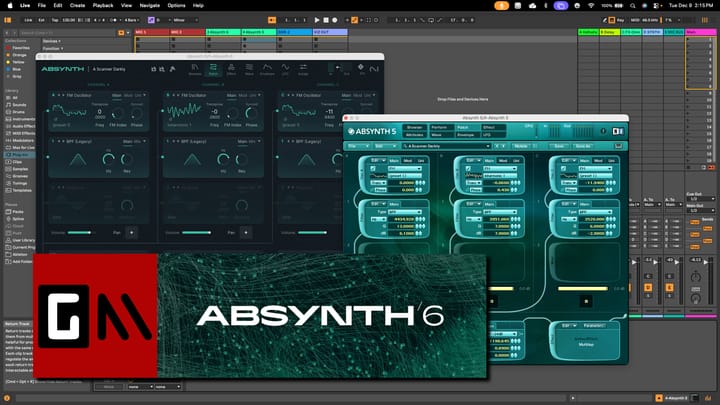This screenshot has width=720, height=405.
Task: Select the blue SYN 2 track header
Action: (294, 32)
